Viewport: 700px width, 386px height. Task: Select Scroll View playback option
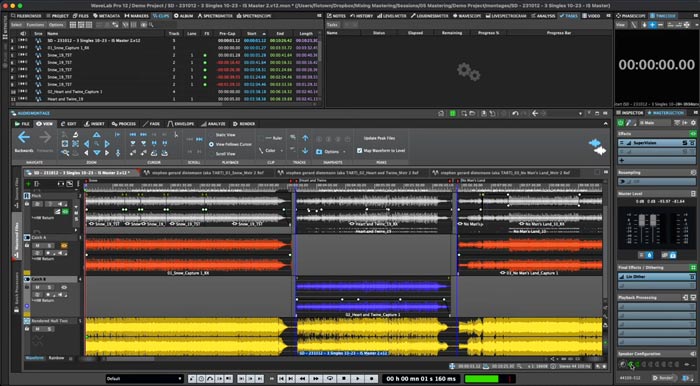[225, 154]
